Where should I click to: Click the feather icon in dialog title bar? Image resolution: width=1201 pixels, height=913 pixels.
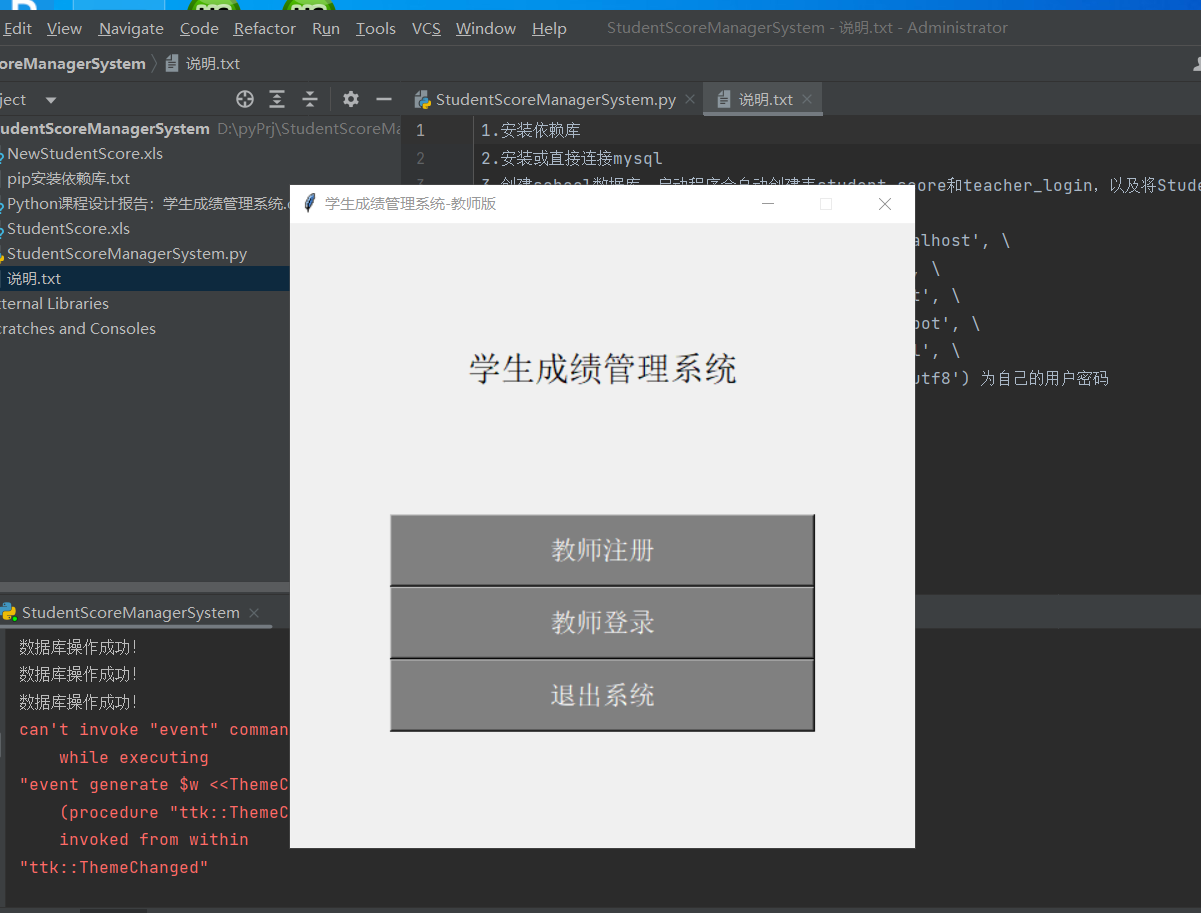click(309, 203)
